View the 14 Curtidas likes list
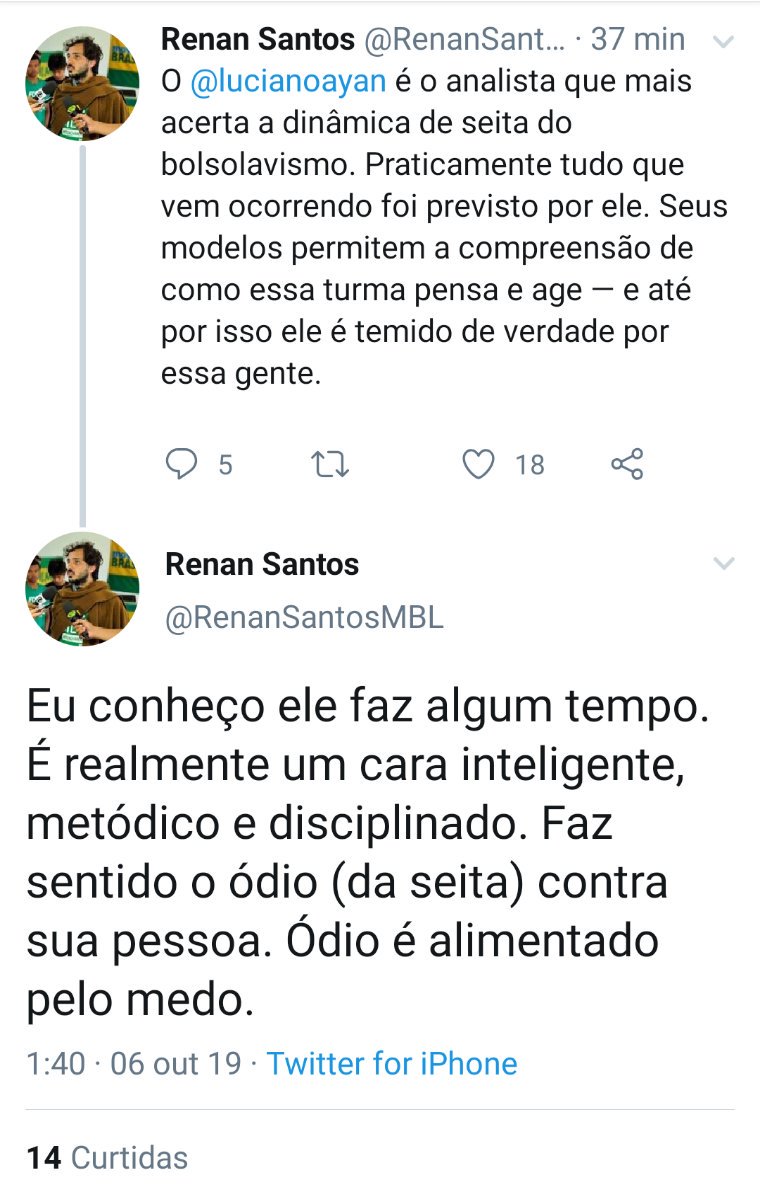Screen dimensions: 760x1191 click(107, 1157)
